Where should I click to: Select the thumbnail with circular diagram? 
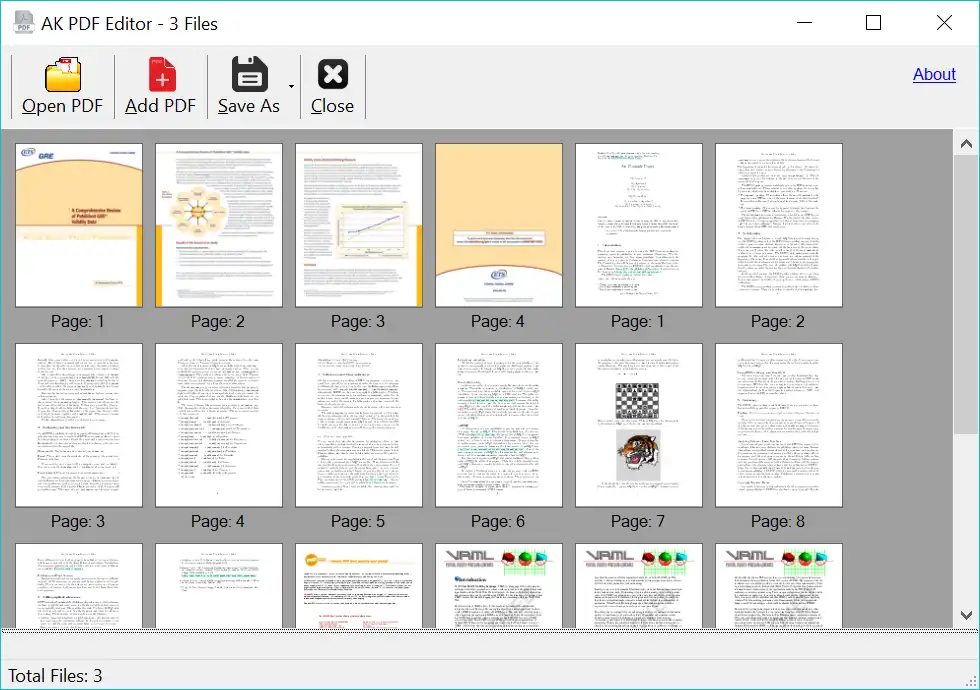coord(219,225)
